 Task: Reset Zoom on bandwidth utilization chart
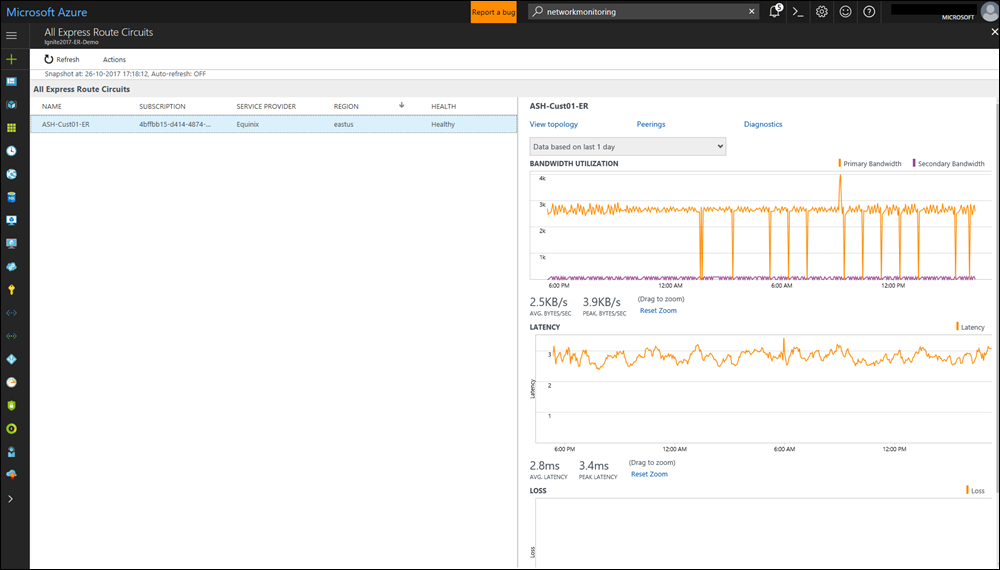pos(658,311)
